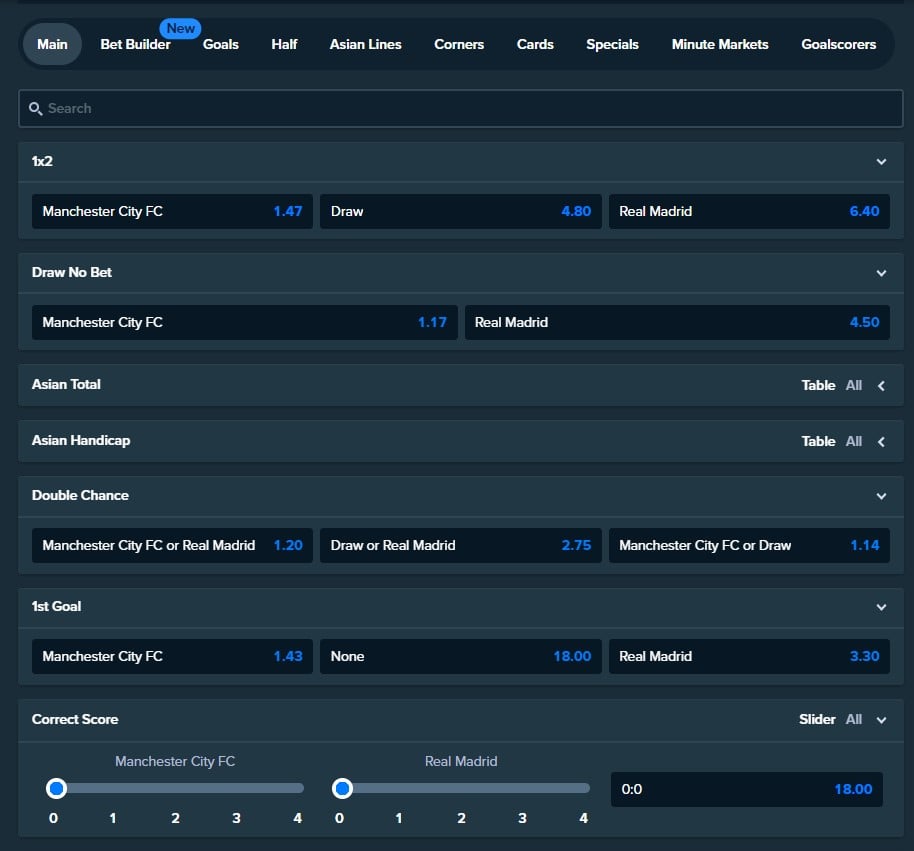The height and width of the screenshot is (851, 914).
Task: Pick Real Madrid Draw No Bet 4.50
Action: (x=676, y=322)
